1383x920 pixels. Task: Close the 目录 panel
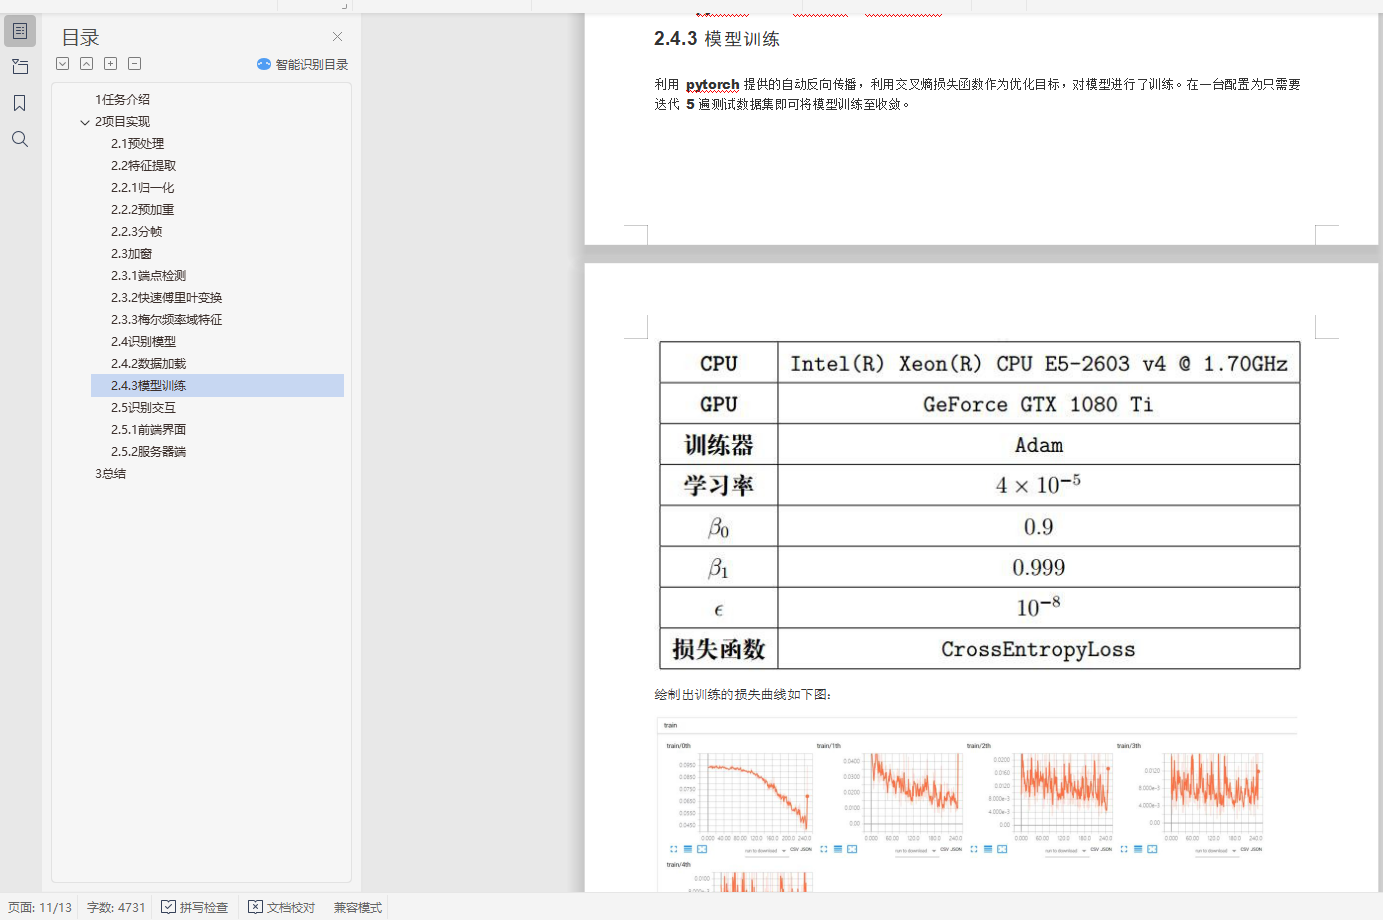(x=337, y=37)
